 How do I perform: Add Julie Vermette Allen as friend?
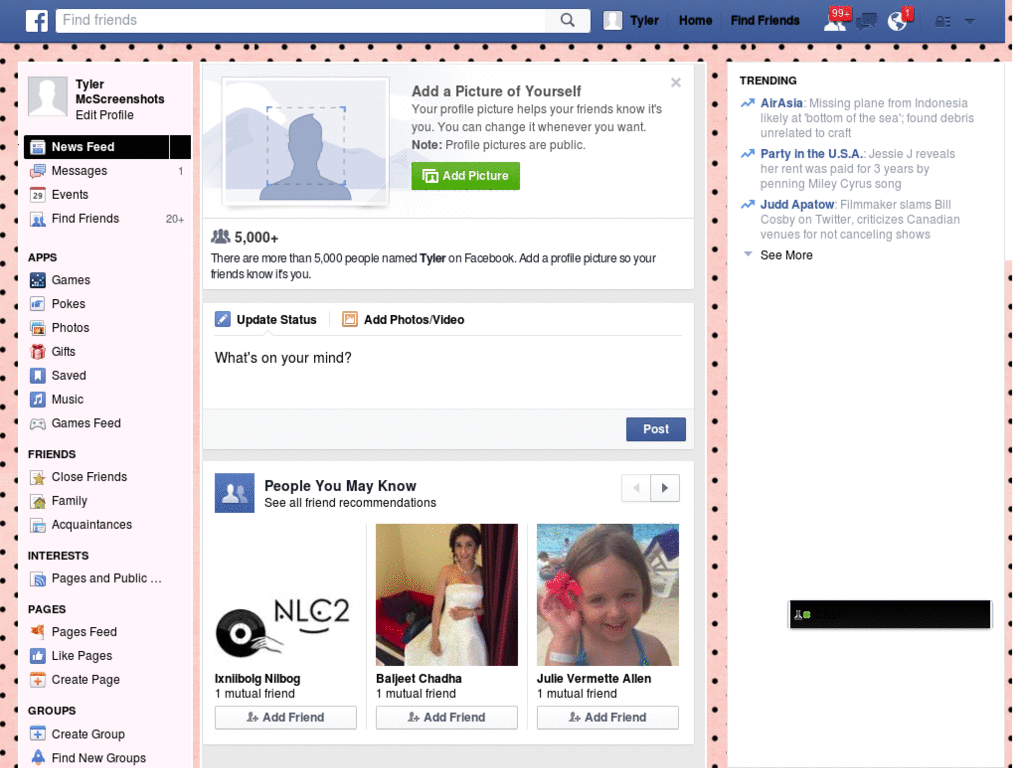(607, 717)
